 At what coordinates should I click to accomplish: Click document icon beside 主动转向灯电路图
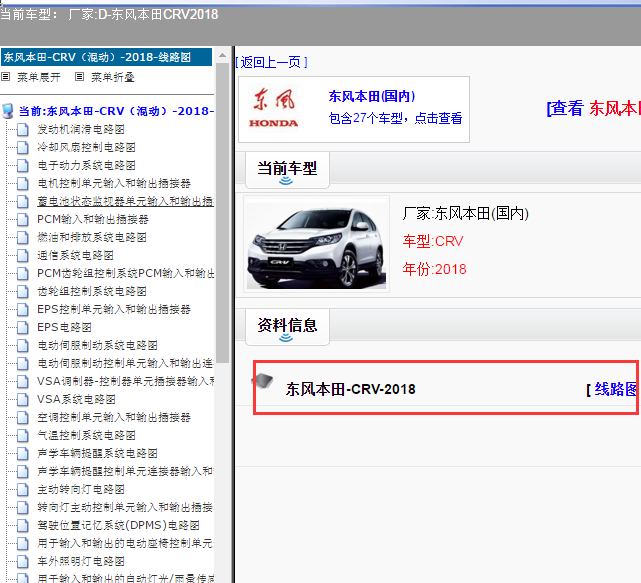23,489
